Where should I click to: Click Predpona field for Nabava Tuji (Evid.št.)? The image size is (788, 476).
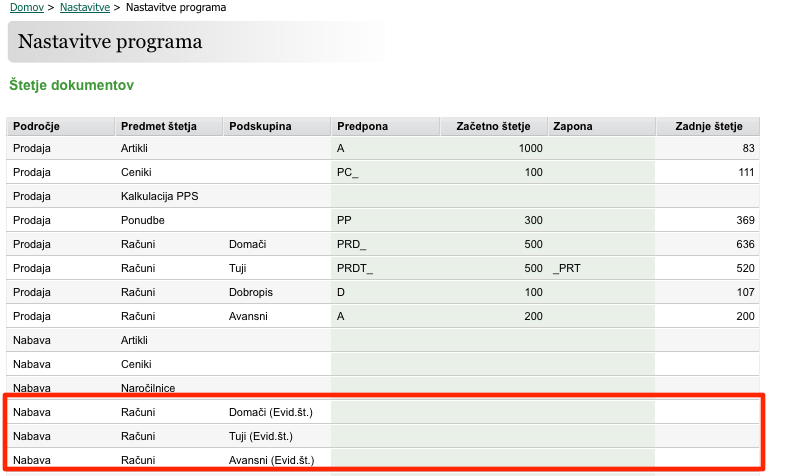tap(385, 436)
